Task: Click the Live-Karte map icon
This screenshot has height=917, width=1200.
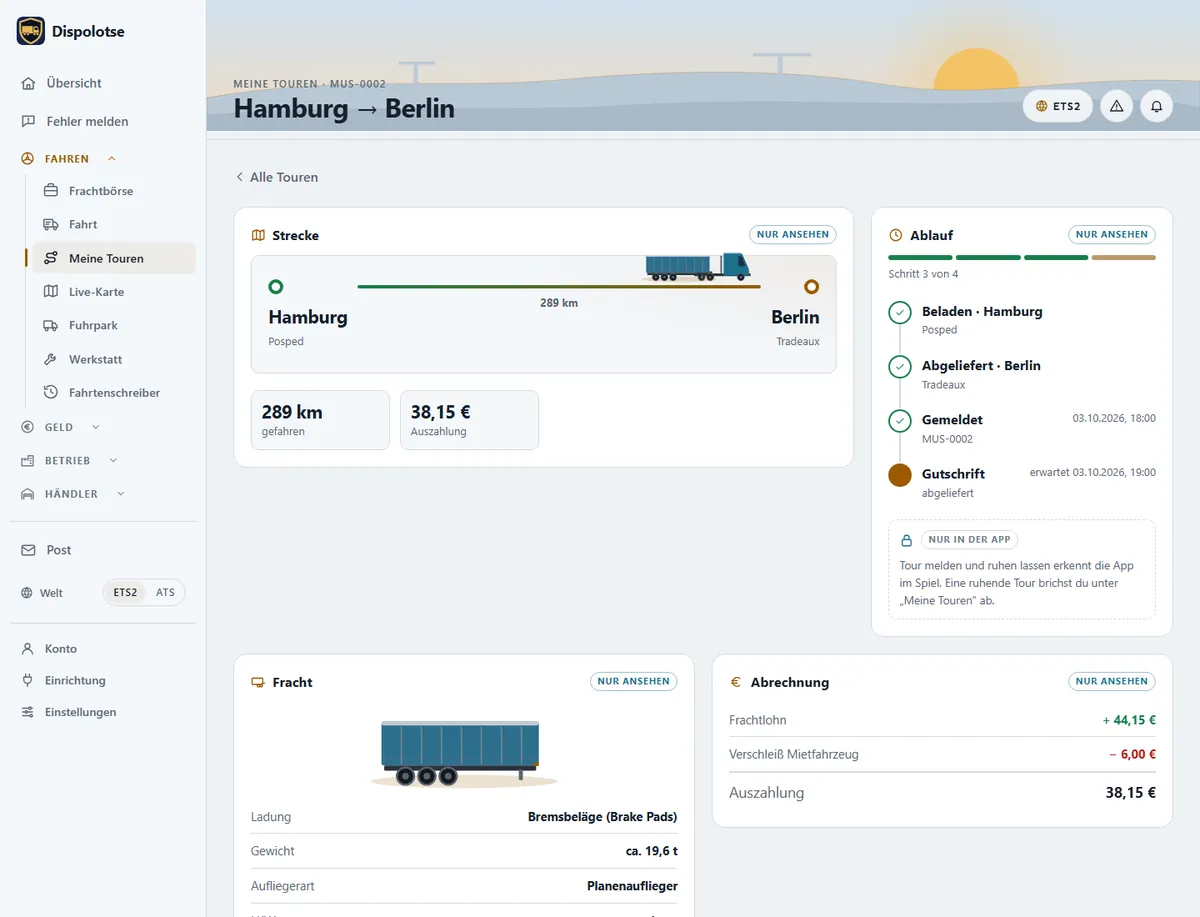Action: pyautogui.click(x=51, y=292)
